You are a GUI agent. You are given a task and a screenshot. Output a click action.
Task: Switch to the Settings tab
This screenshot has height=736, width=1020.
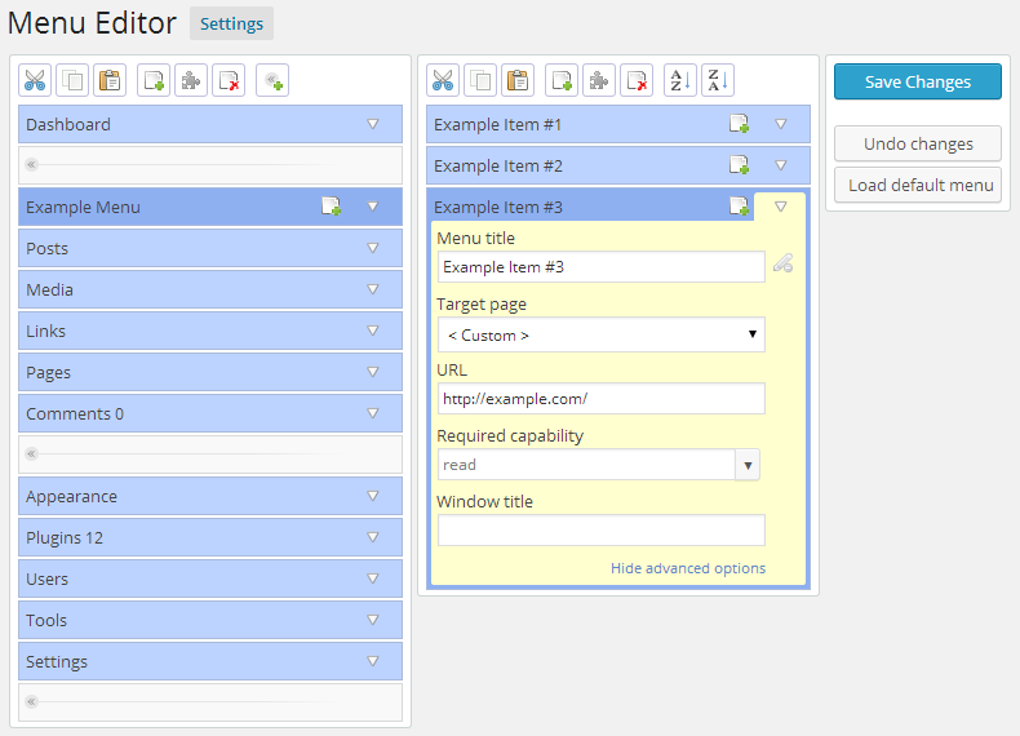pos(231,23)
